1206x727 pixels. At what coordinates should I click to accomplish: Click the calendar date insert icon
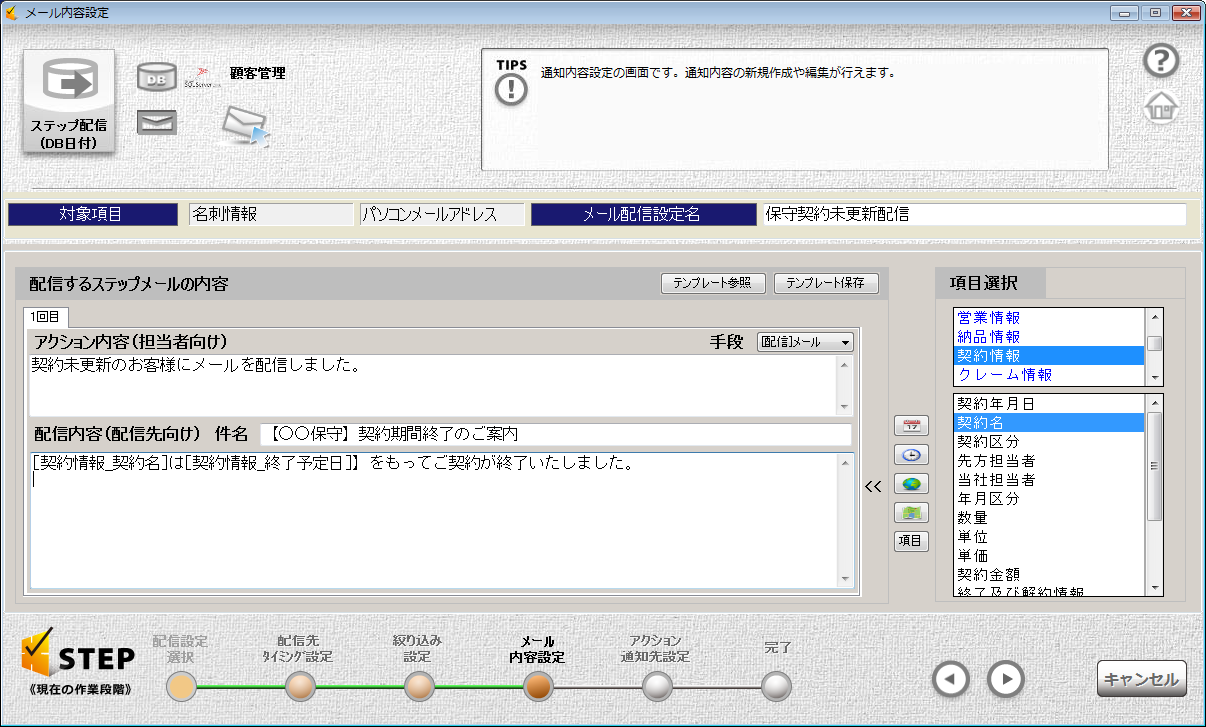tap(911, 426)
